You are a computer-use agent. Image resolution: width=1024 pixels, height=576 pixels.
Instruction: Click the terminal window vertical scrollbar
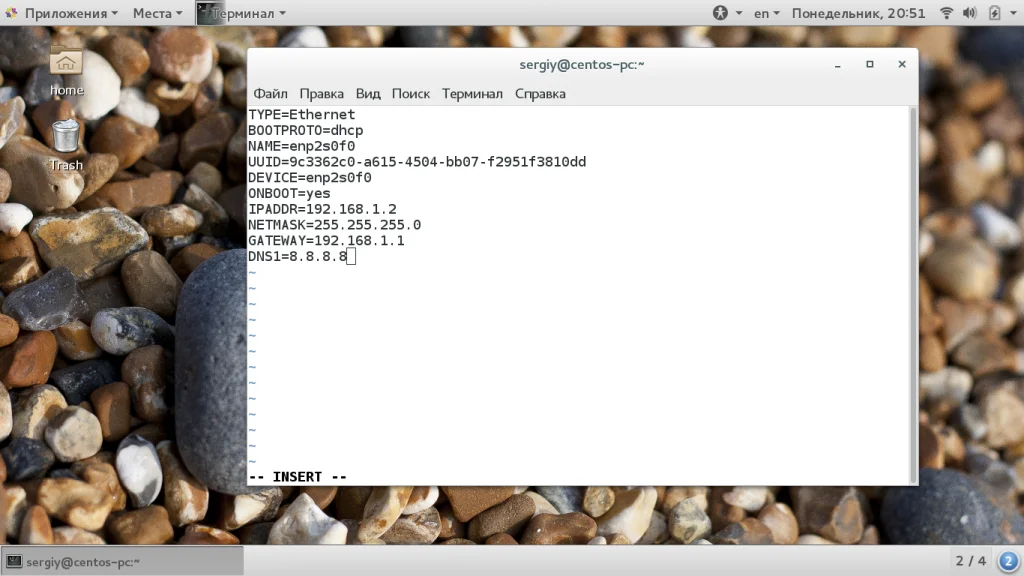(x=913, y=295)
